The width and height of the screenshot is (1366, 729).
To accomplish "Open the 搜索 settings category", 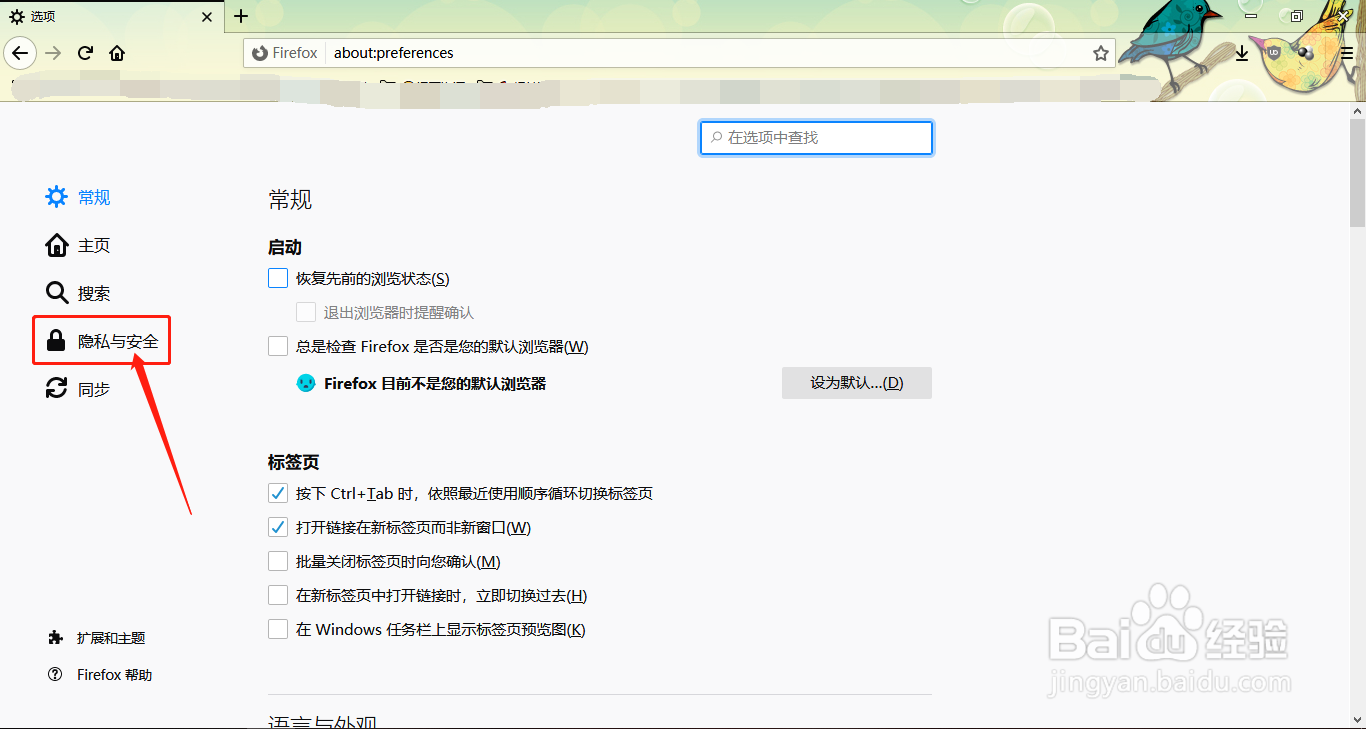I will pos(78,293).
